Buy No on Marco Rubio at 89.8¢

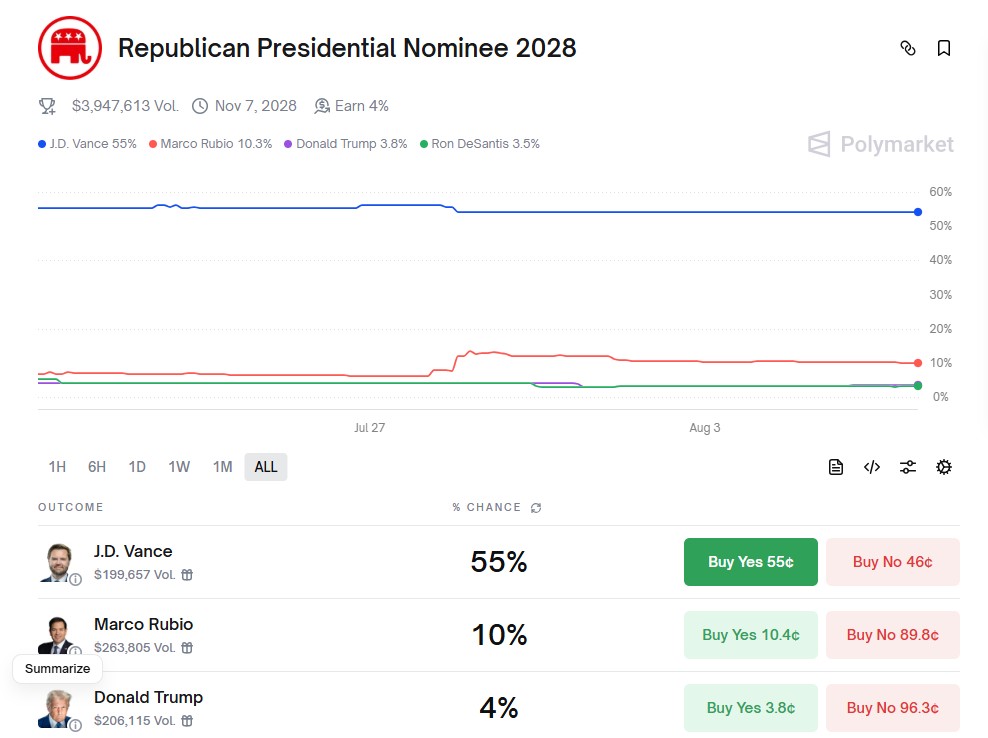(x=892, y=635)
